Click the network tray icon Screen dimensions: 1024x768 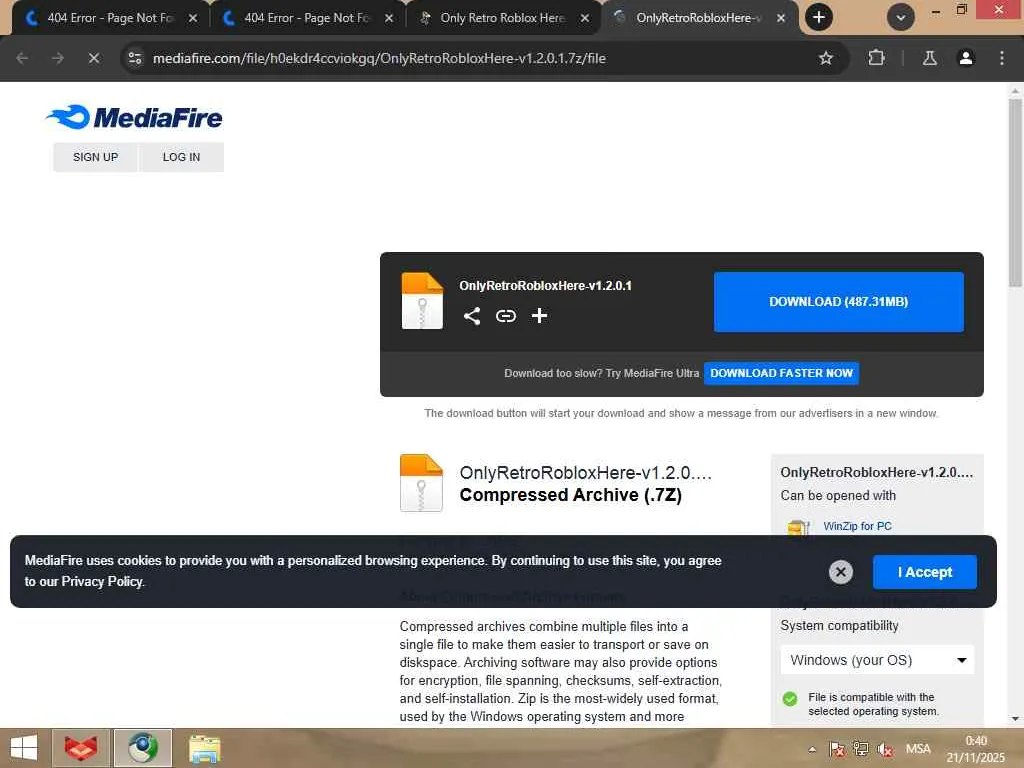(x=861, y=749)
